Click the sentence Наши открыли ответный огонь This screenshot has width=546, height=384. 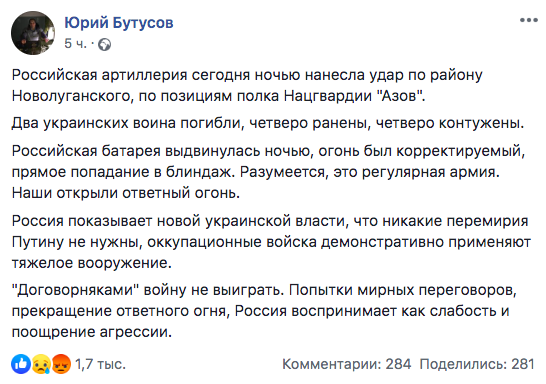click(x=126, y=193)
